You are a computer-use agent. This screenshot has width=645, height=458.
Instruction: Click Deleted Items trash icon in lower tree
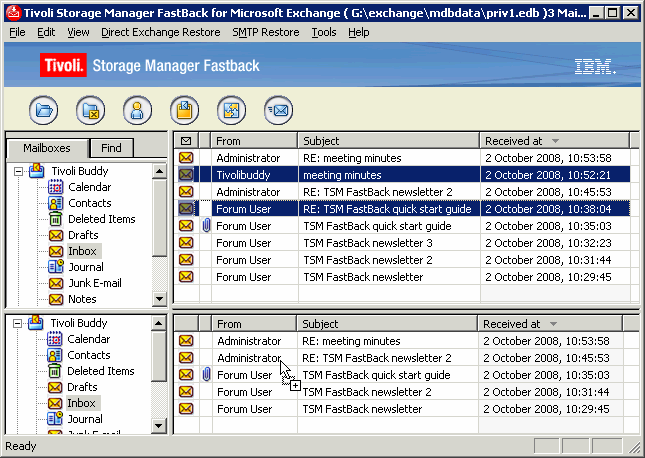55,371
